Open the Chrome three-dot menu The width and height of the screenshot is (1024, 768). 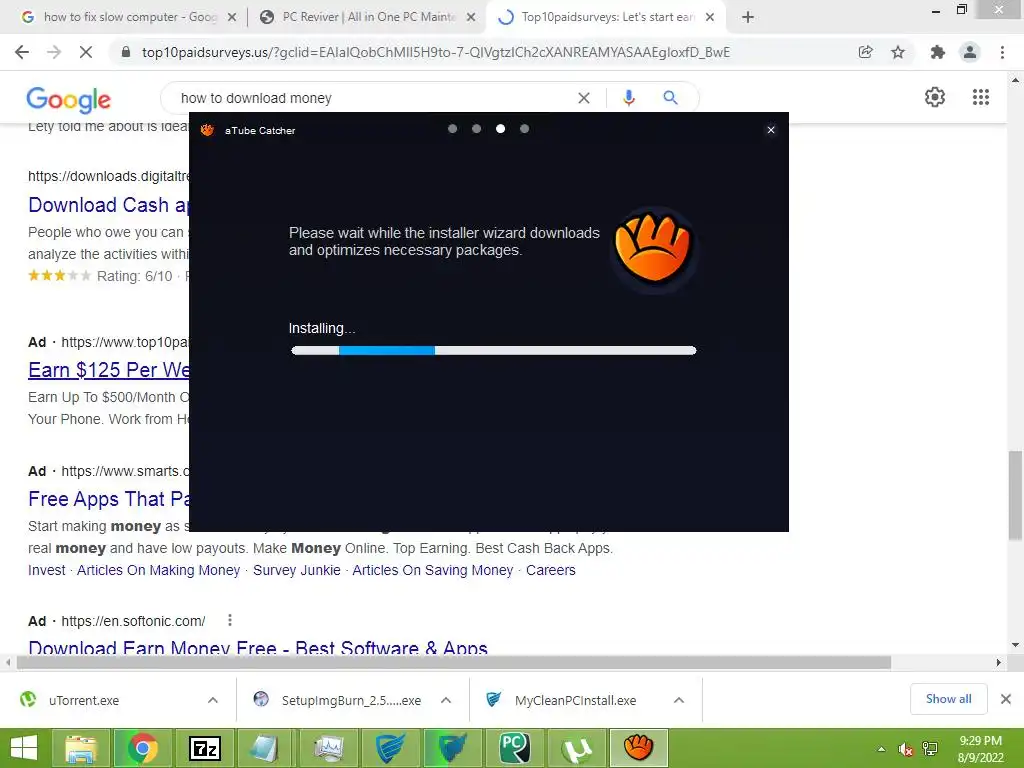click(x=1002, y=52)
